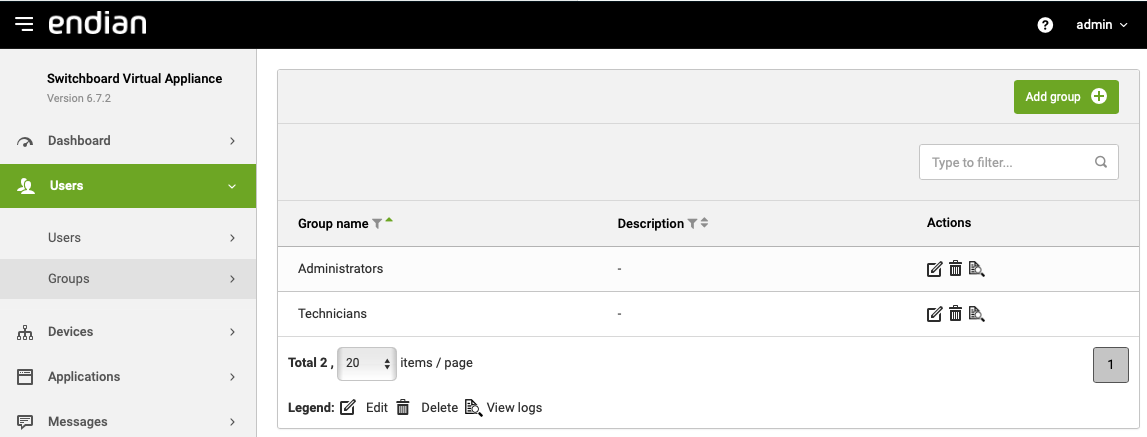Open the help question mark icon
The width and height of the screenshot is (1147, 437).
pos(1045,25)
